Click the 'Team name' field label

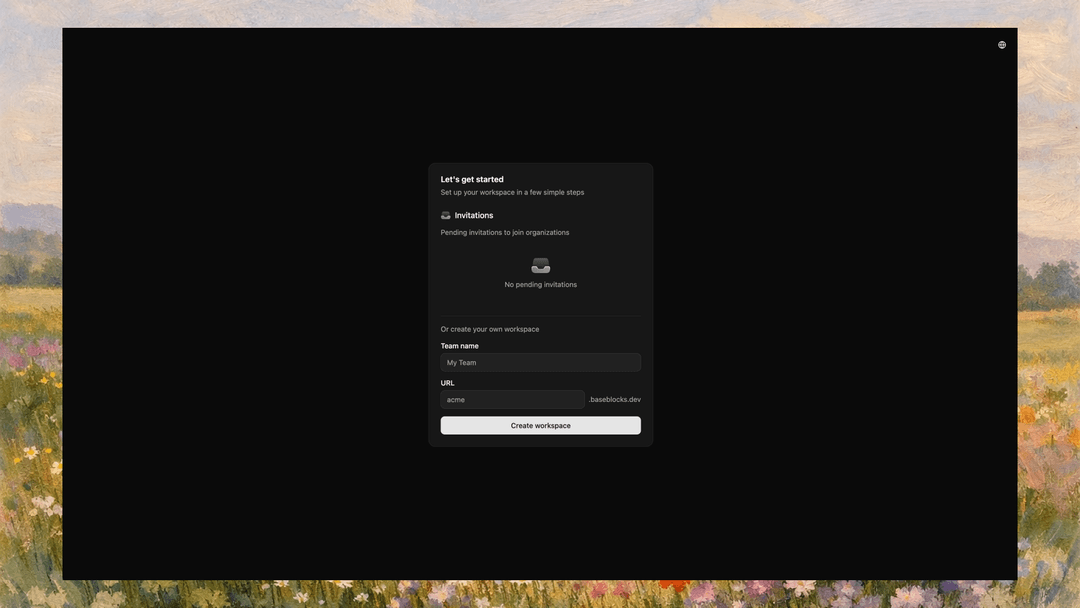click(459, 346)
